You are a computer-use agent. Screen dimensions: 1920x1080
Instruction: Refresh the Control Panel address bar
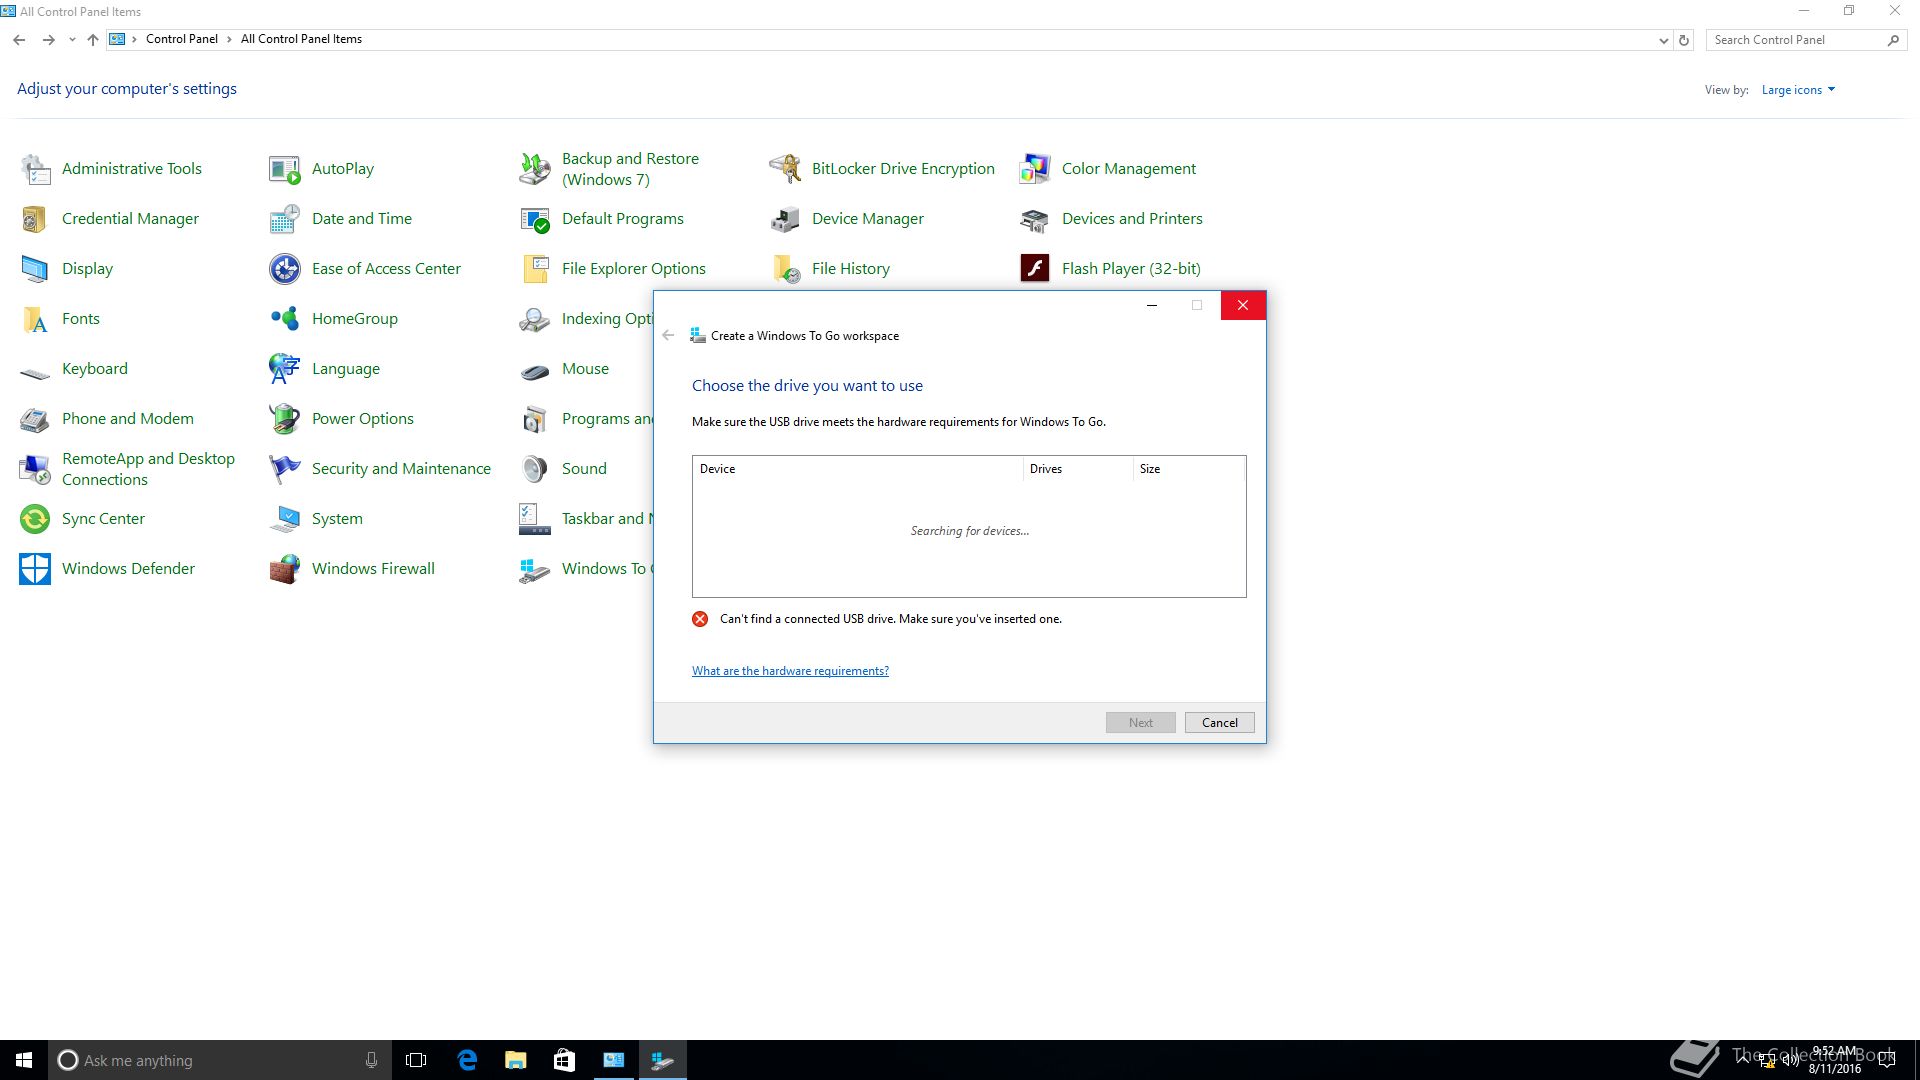[1684, 40]
